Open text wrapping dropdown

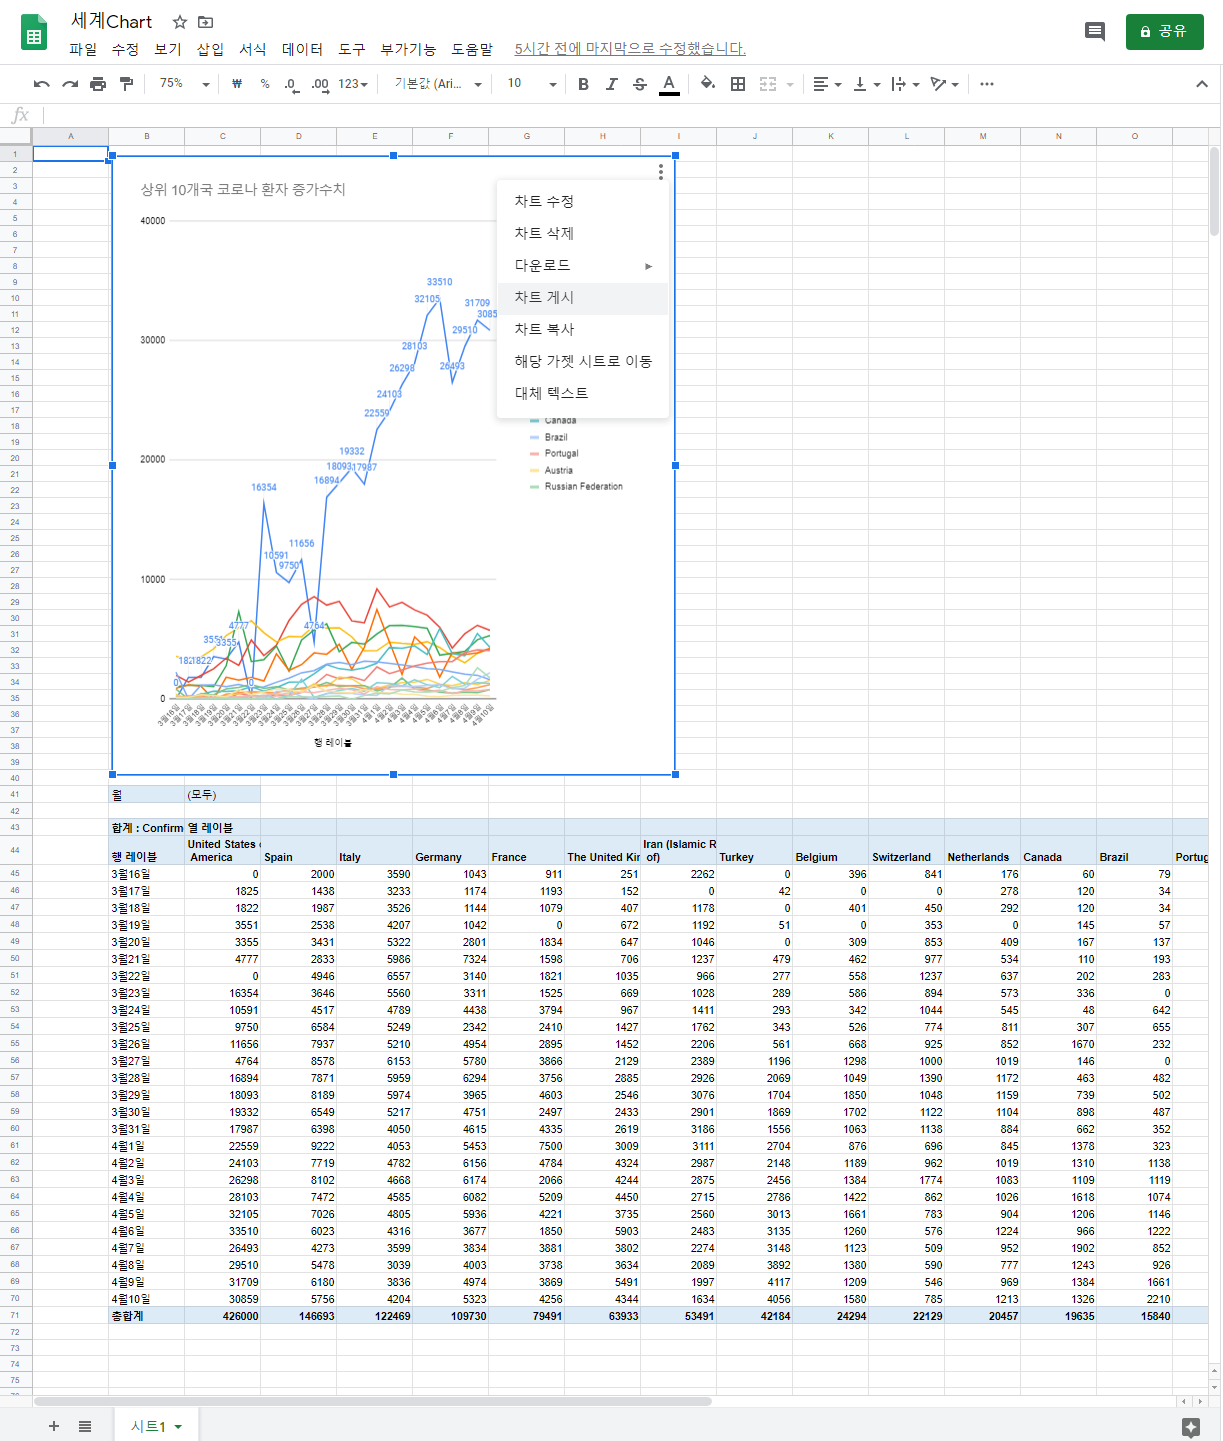[x=905, y=84]
